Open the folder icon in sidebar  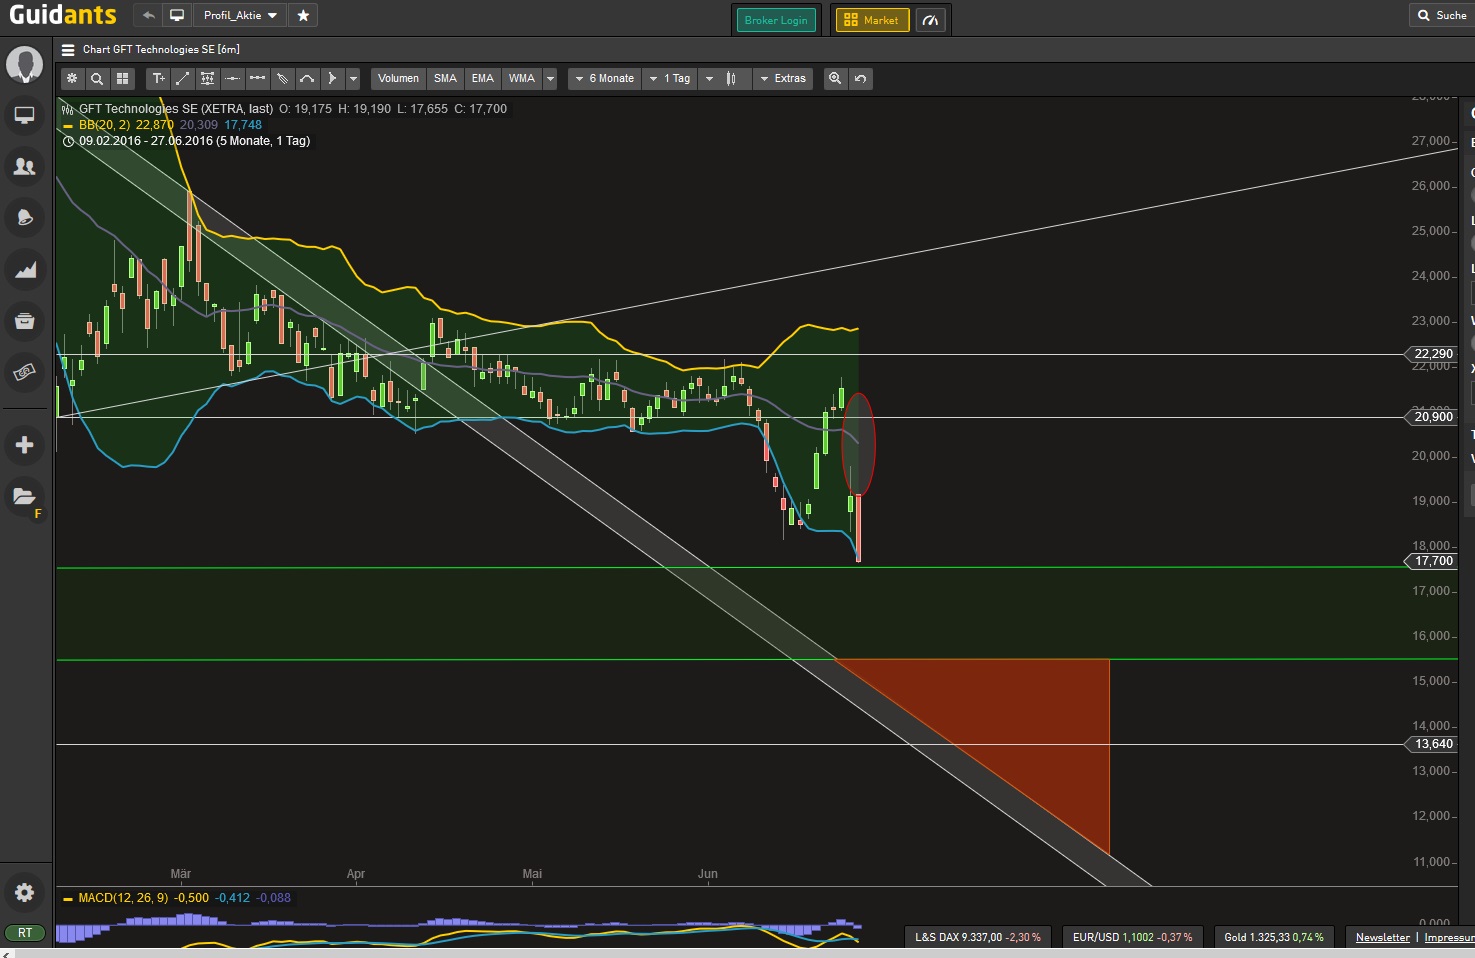click(x=25, y=496)
